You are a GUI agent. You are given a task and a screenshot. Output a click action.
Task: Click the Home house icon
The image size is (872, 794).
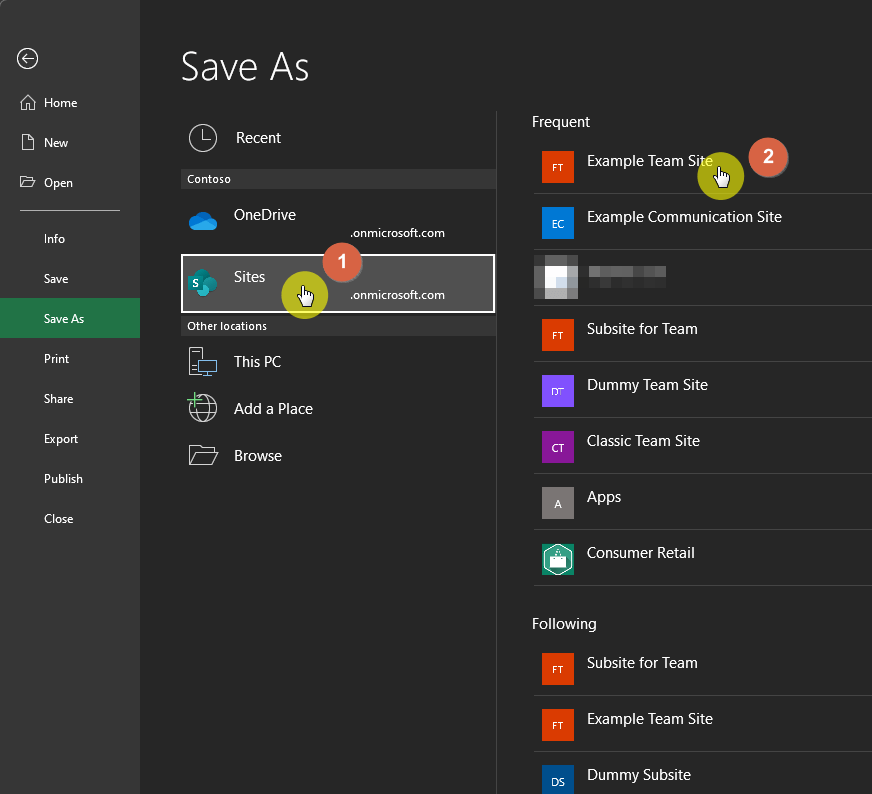28,103
